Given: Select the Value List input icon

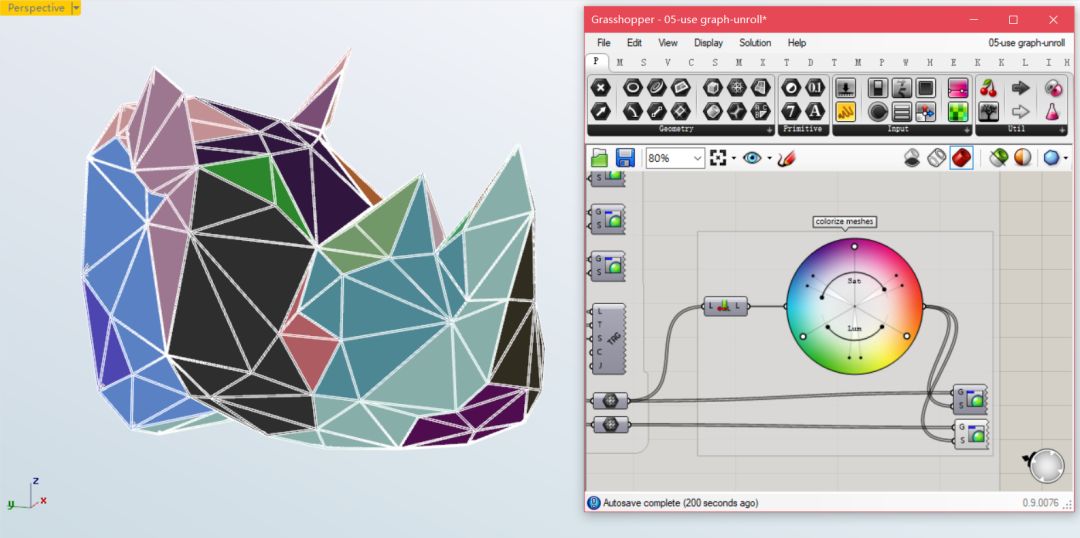Looking at the screenshot, I should tap(902, 111).
